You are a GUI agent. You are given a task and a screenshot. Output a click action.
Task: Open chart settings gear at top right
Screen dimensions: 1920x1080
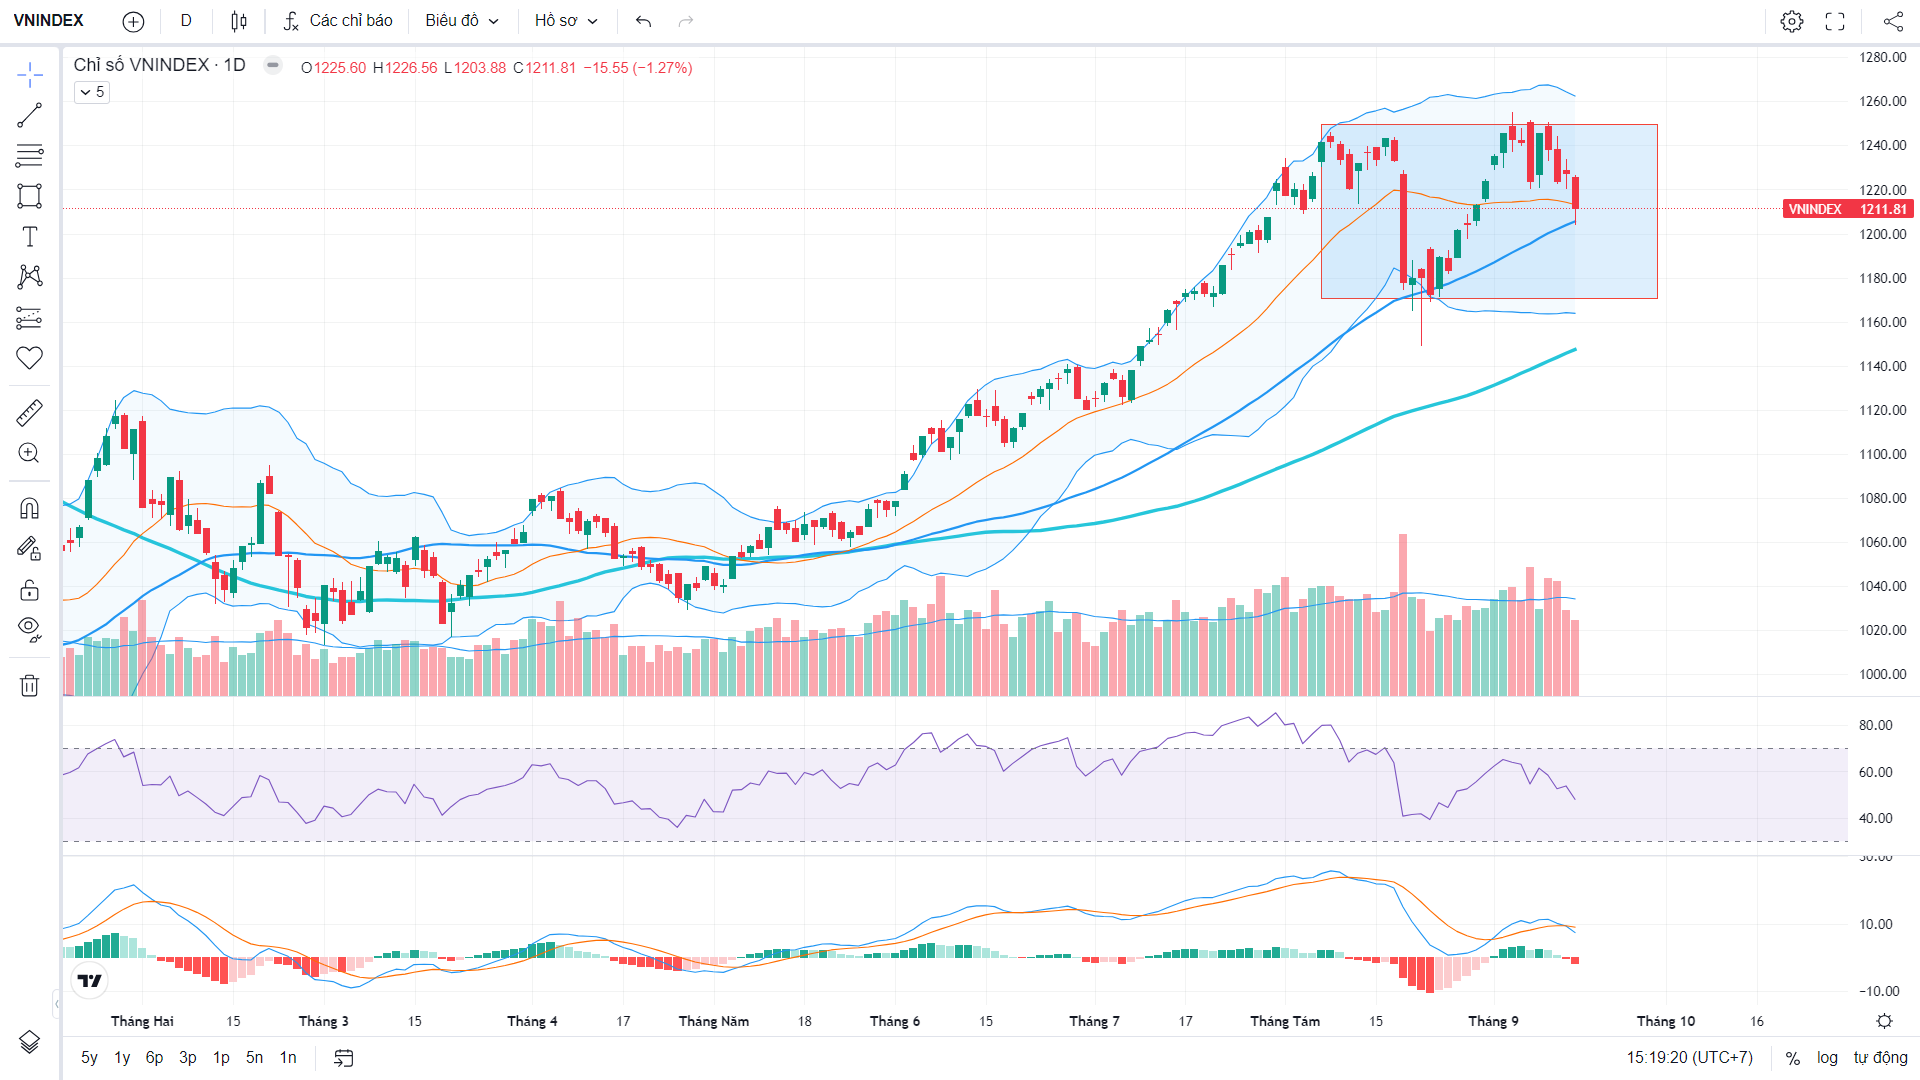point(1792,21)
